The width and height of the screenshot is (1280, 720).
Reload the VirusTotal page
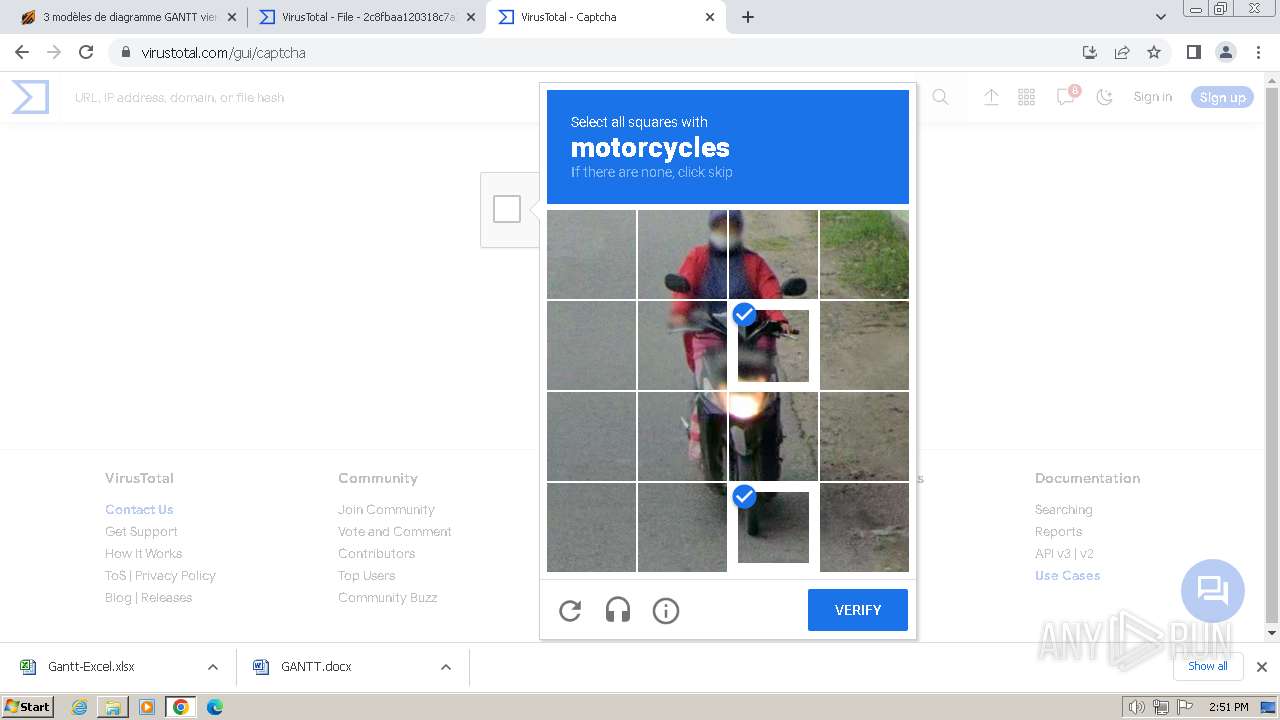point(86,52)
